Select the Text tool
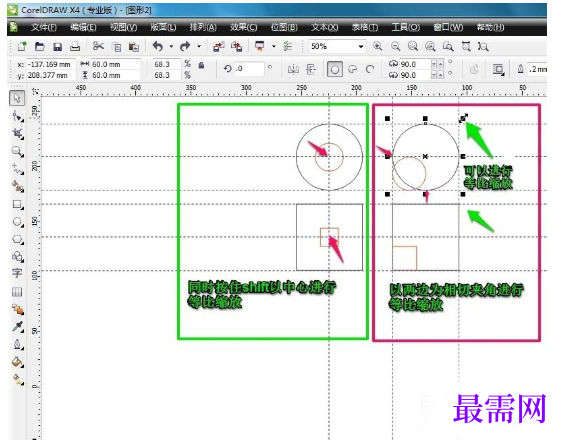565x440 pixels. click(17, 274)
